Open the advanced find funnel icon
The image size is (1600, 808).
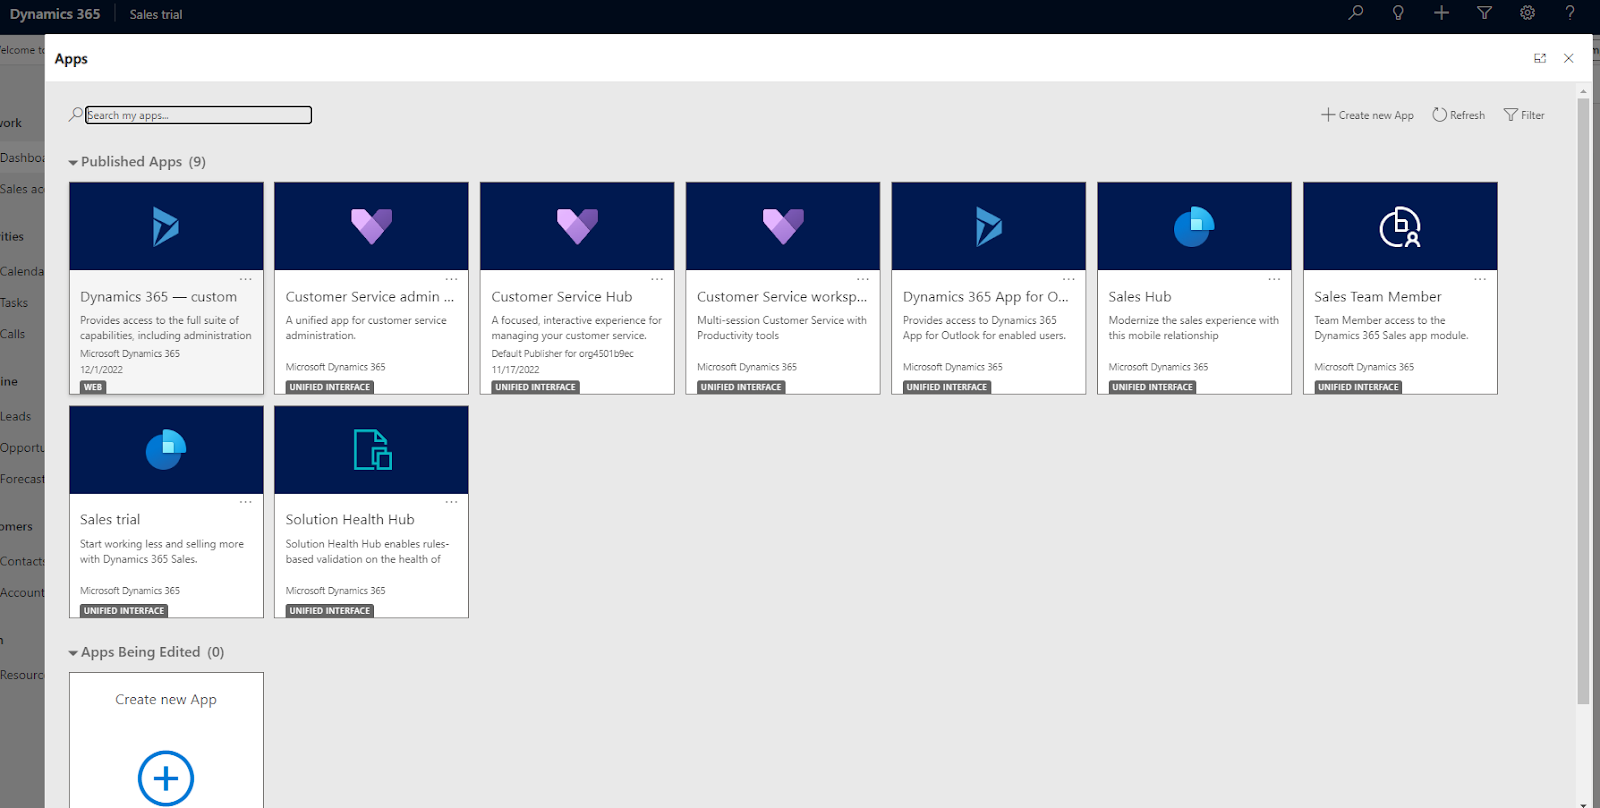(1484, 13)
